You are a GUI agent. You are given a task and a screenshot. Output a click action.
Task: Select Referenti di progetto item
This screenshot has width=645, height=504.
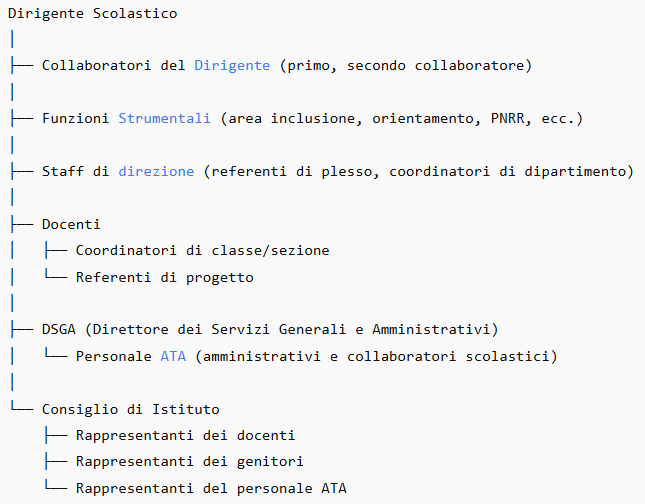tap(164, 277)
